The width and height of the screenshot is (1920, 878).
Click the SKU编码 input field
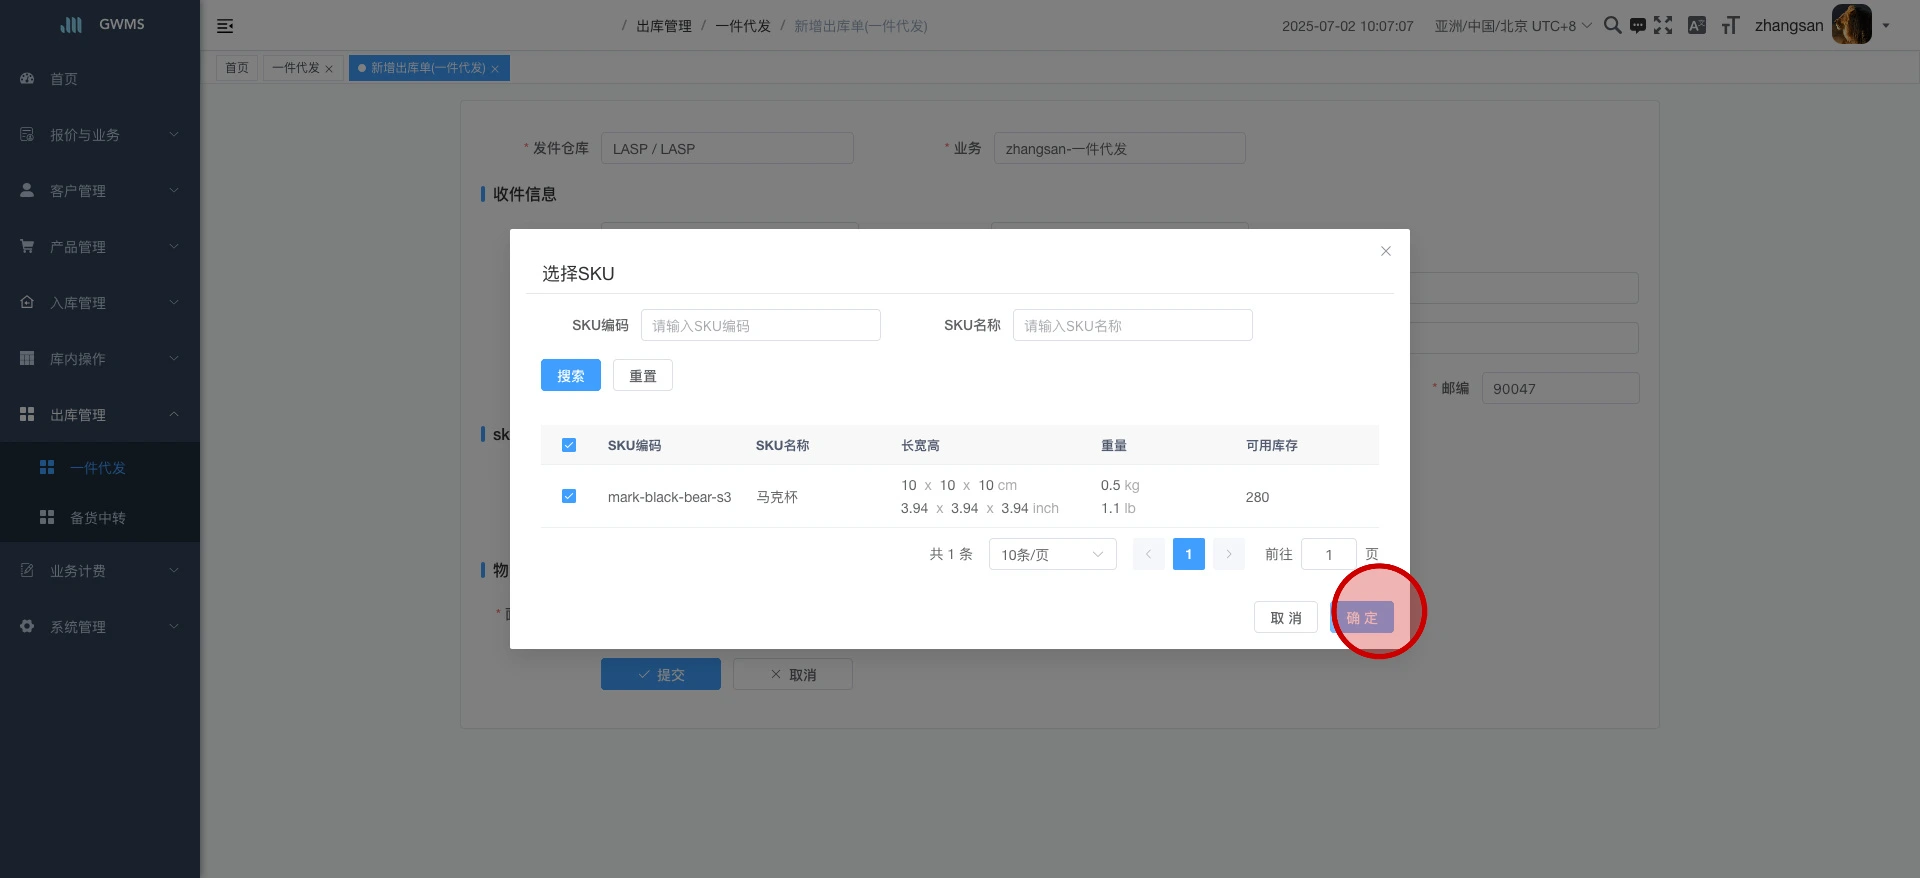coord(760,326)
